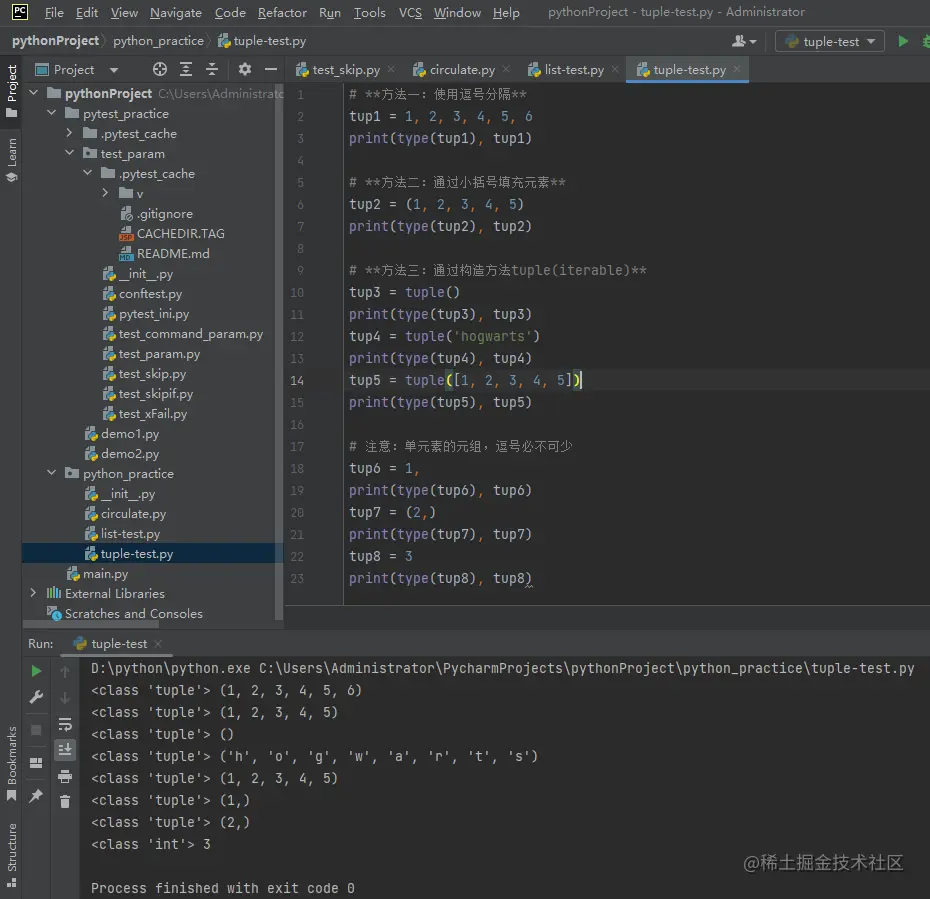Open project panel gear settings
Viewport: 930px width, 899px height.
244,69
